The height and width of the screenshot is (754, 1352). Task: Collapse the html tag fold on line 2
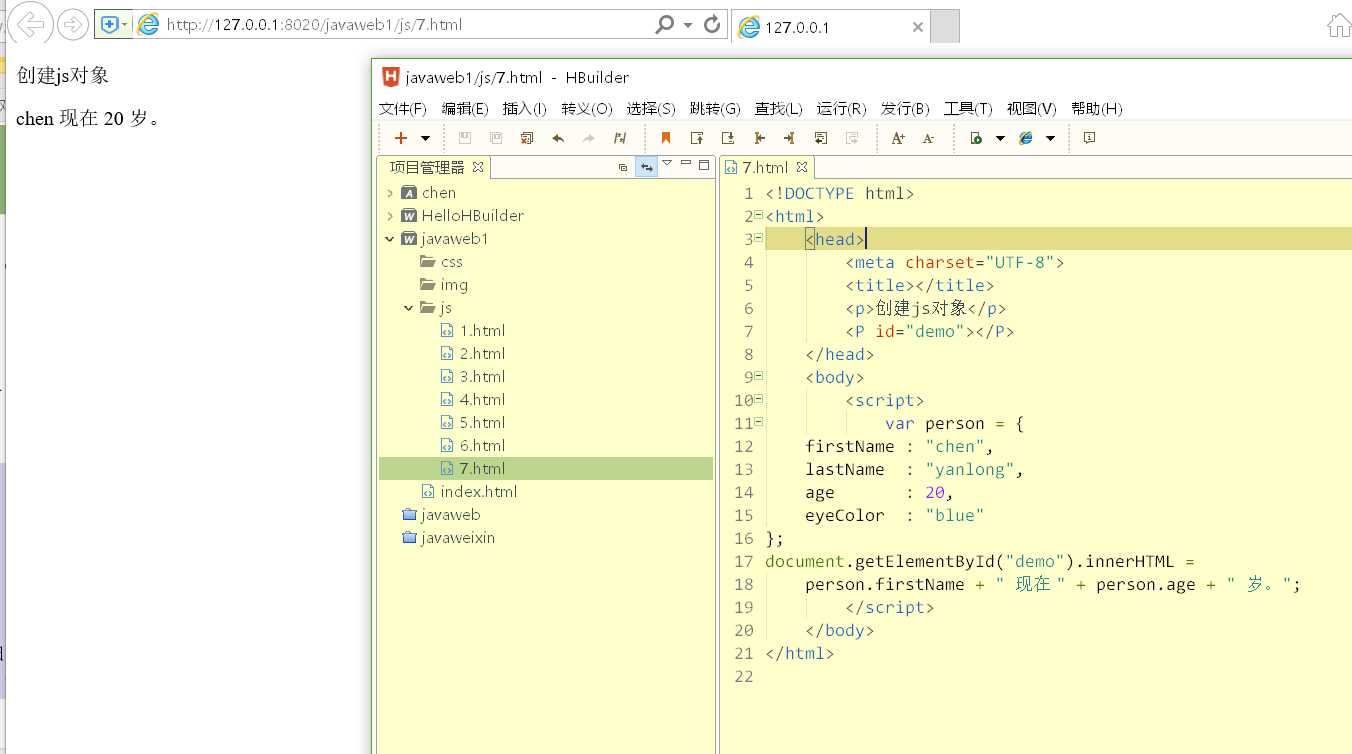coord(759,215)
